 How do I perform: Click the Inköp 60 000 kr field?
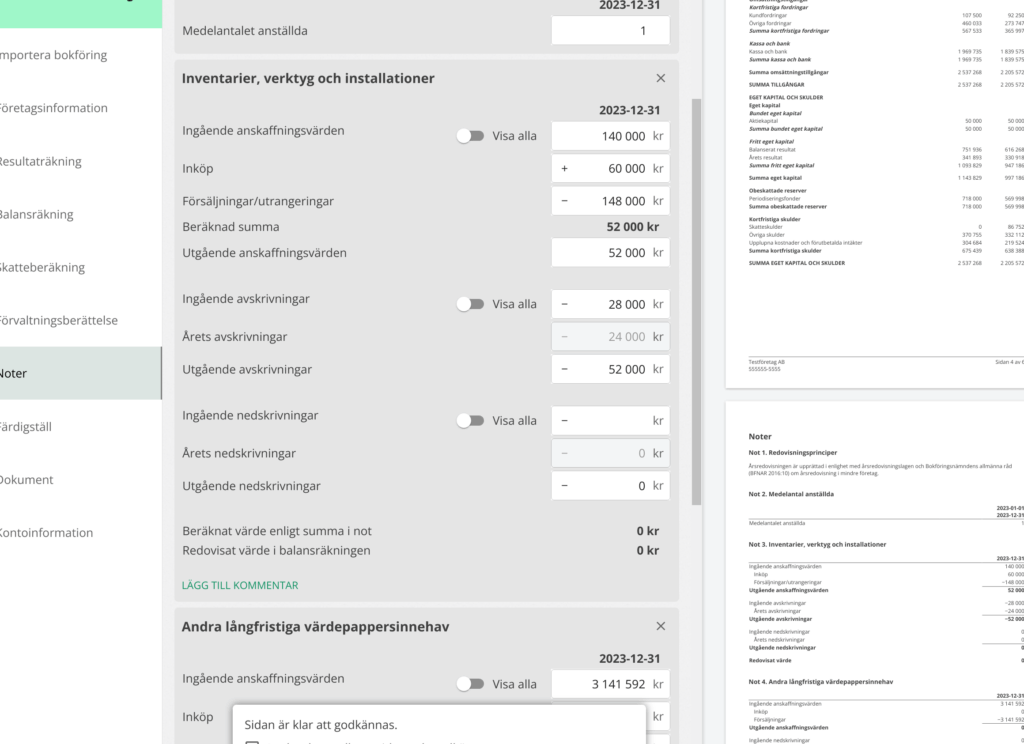(611, 169)
